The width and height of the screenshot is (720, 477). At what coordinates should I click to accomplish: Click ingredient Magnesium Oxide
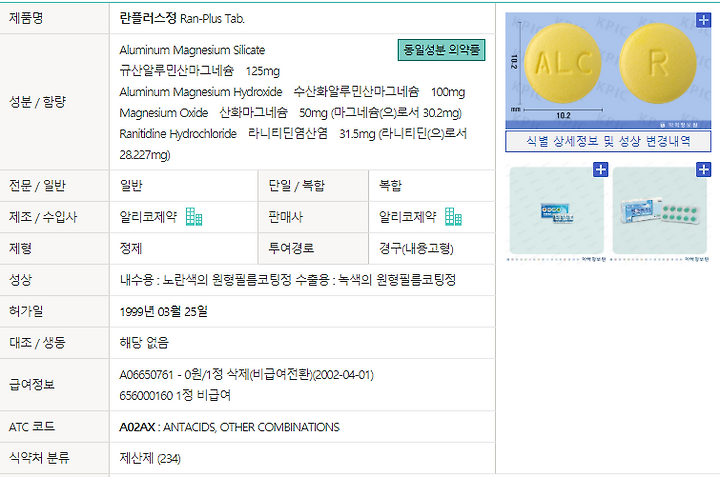[163, 112]
